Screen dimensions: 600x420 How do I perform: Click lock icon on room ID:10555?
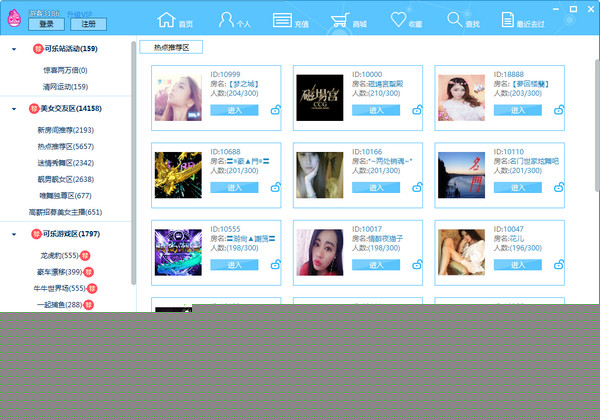pyautogui.click(x=276, y=264)
